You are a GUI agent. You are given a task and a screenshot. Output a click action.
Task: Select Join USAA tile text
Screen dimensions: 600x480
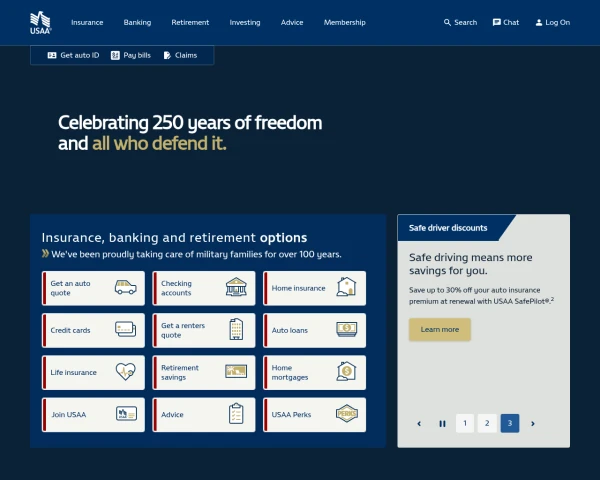click(69, 415)
